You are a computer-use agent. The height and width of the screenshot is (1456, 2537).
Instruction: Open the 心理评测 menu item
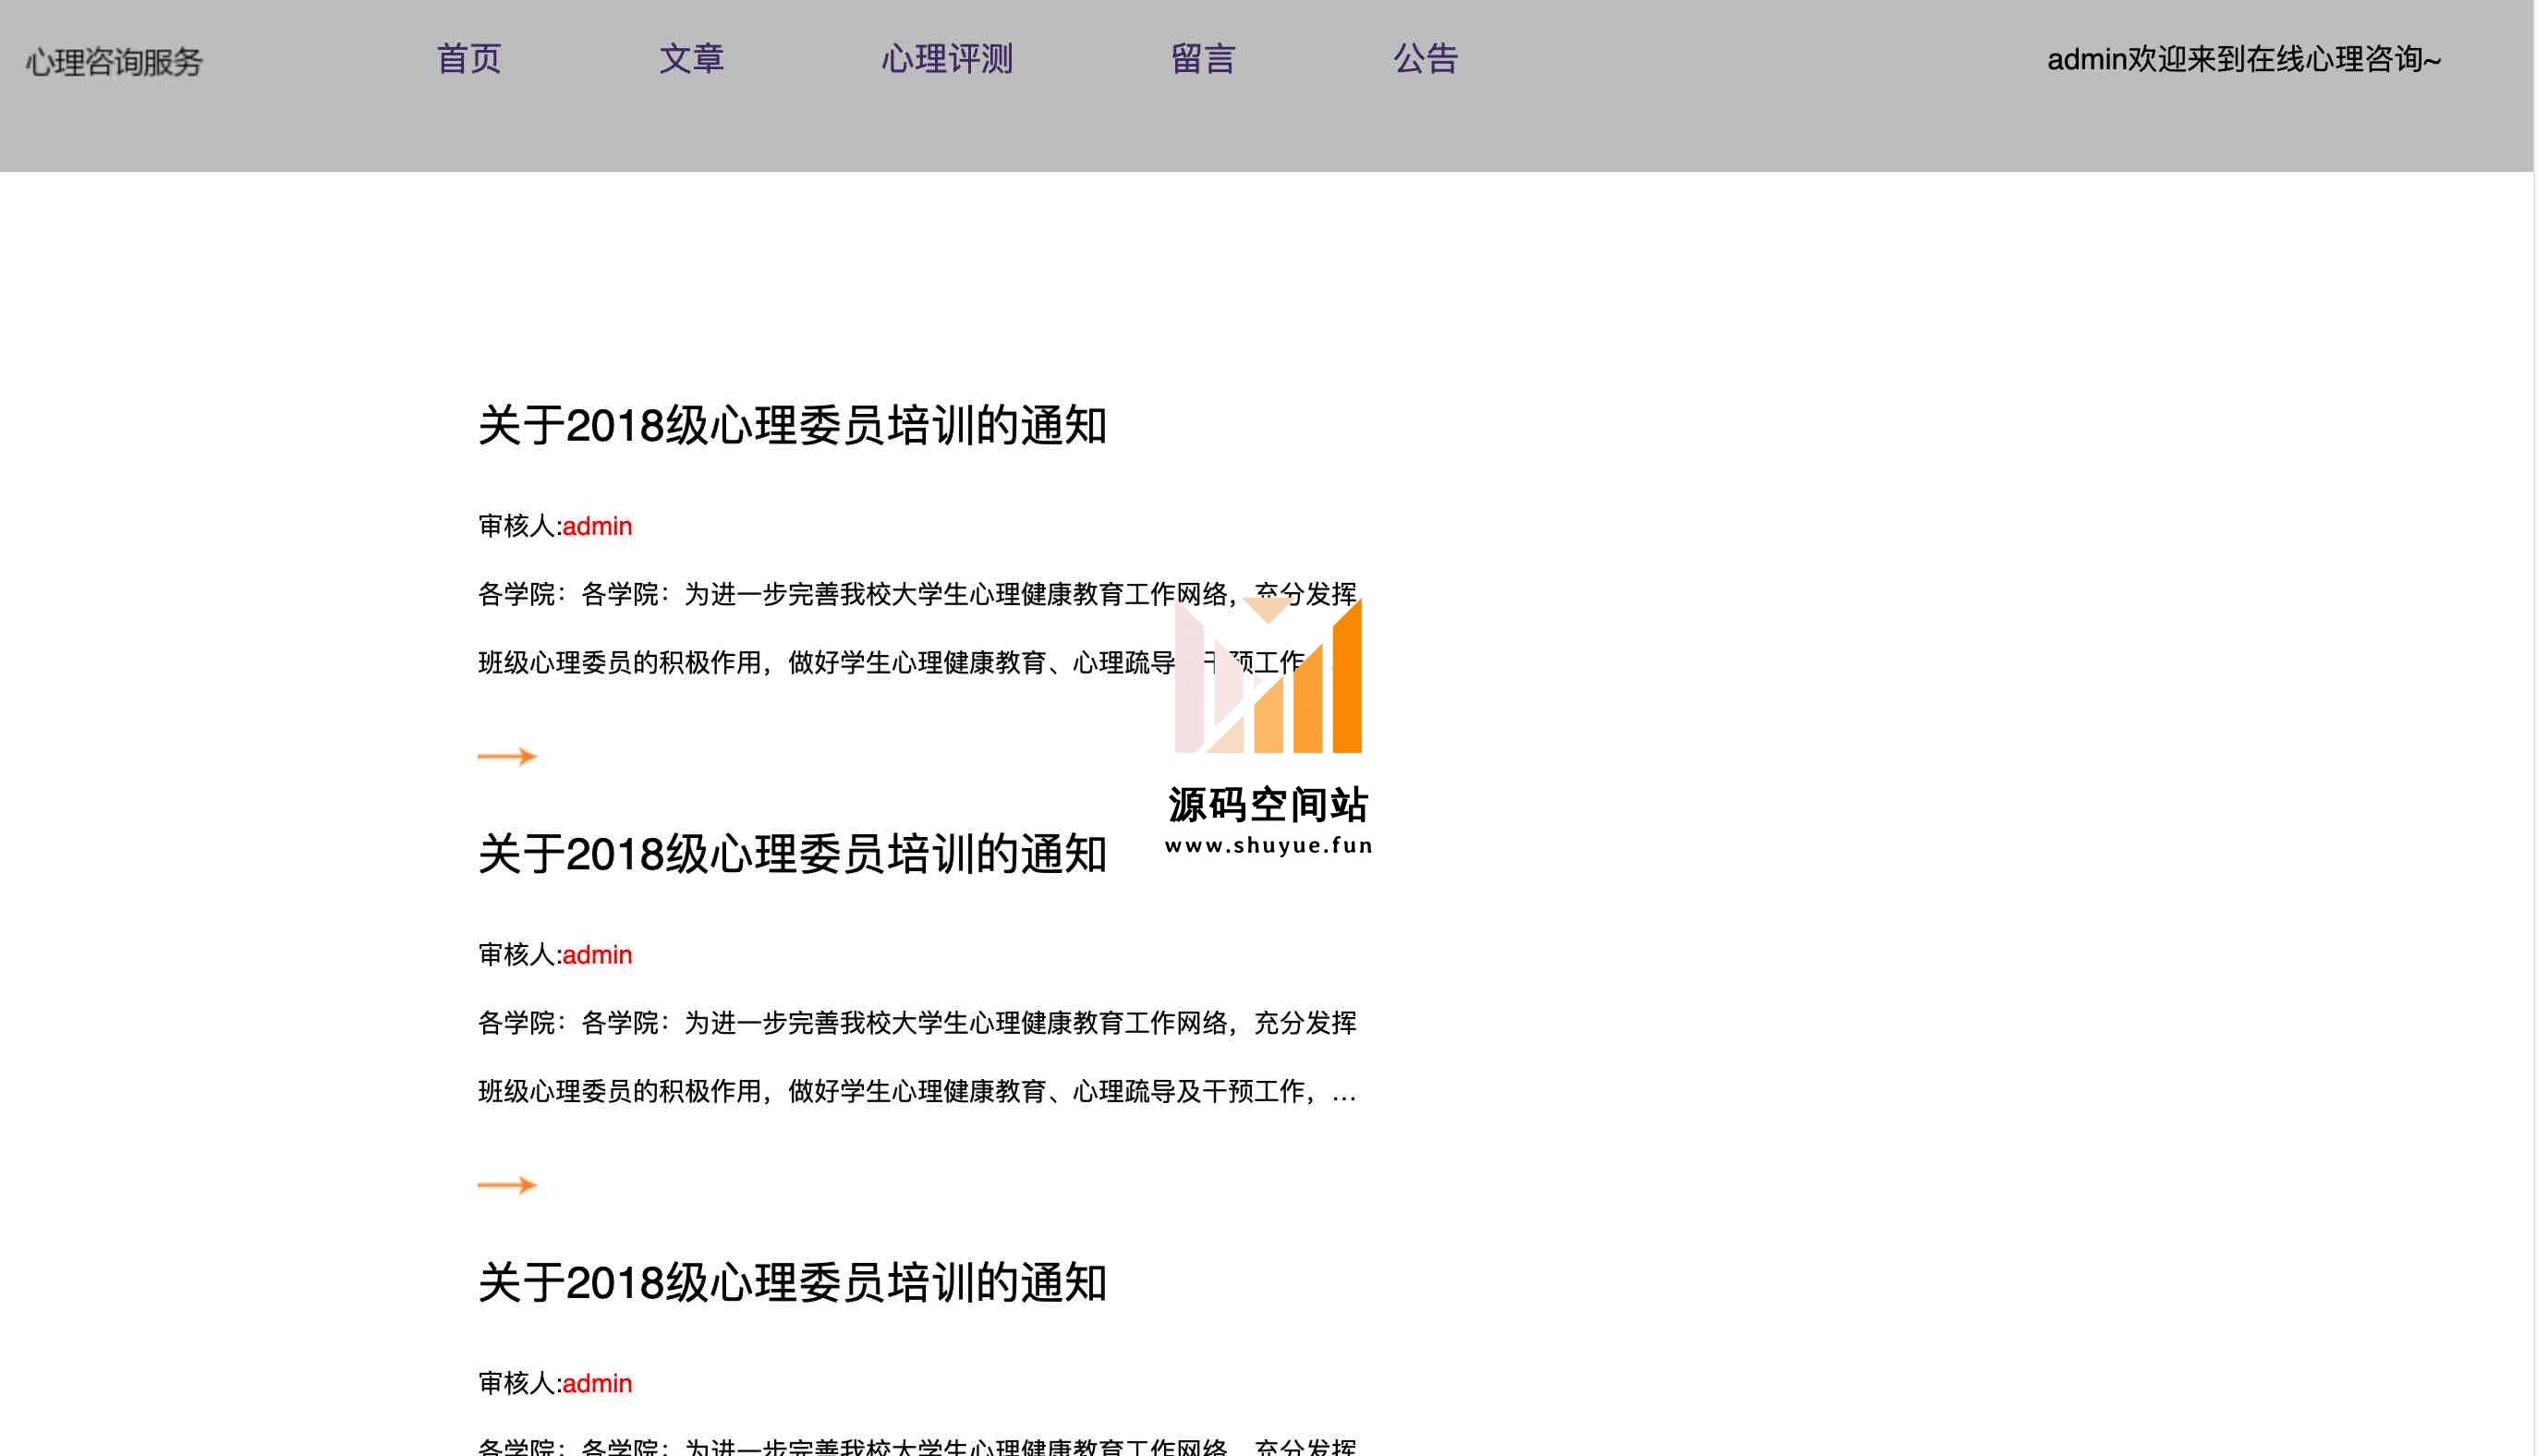click(947, 59)
